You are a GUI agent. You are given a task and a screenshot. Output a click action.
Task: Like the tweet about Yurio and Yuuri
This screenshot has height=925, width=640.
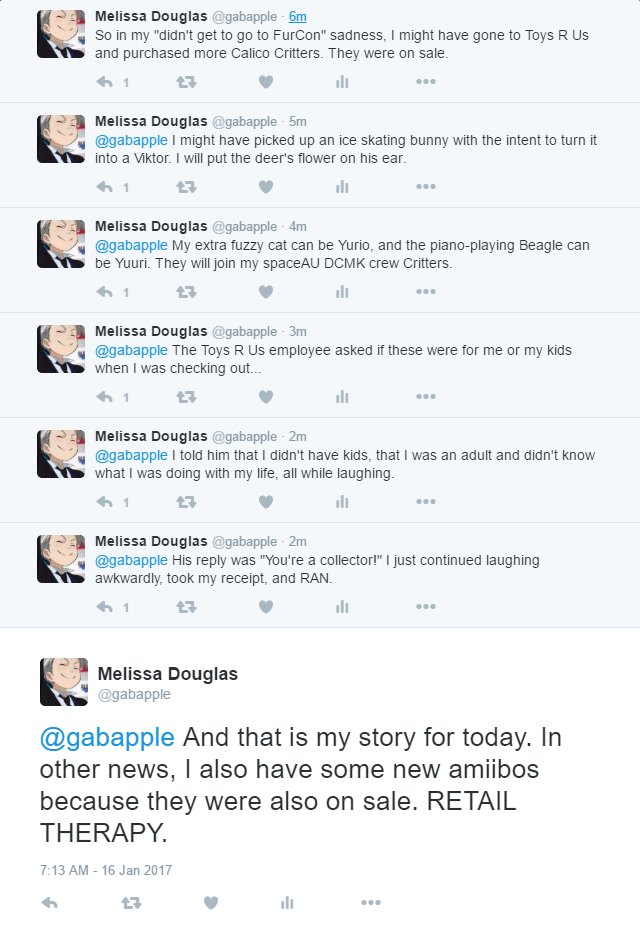pos(266,292)
